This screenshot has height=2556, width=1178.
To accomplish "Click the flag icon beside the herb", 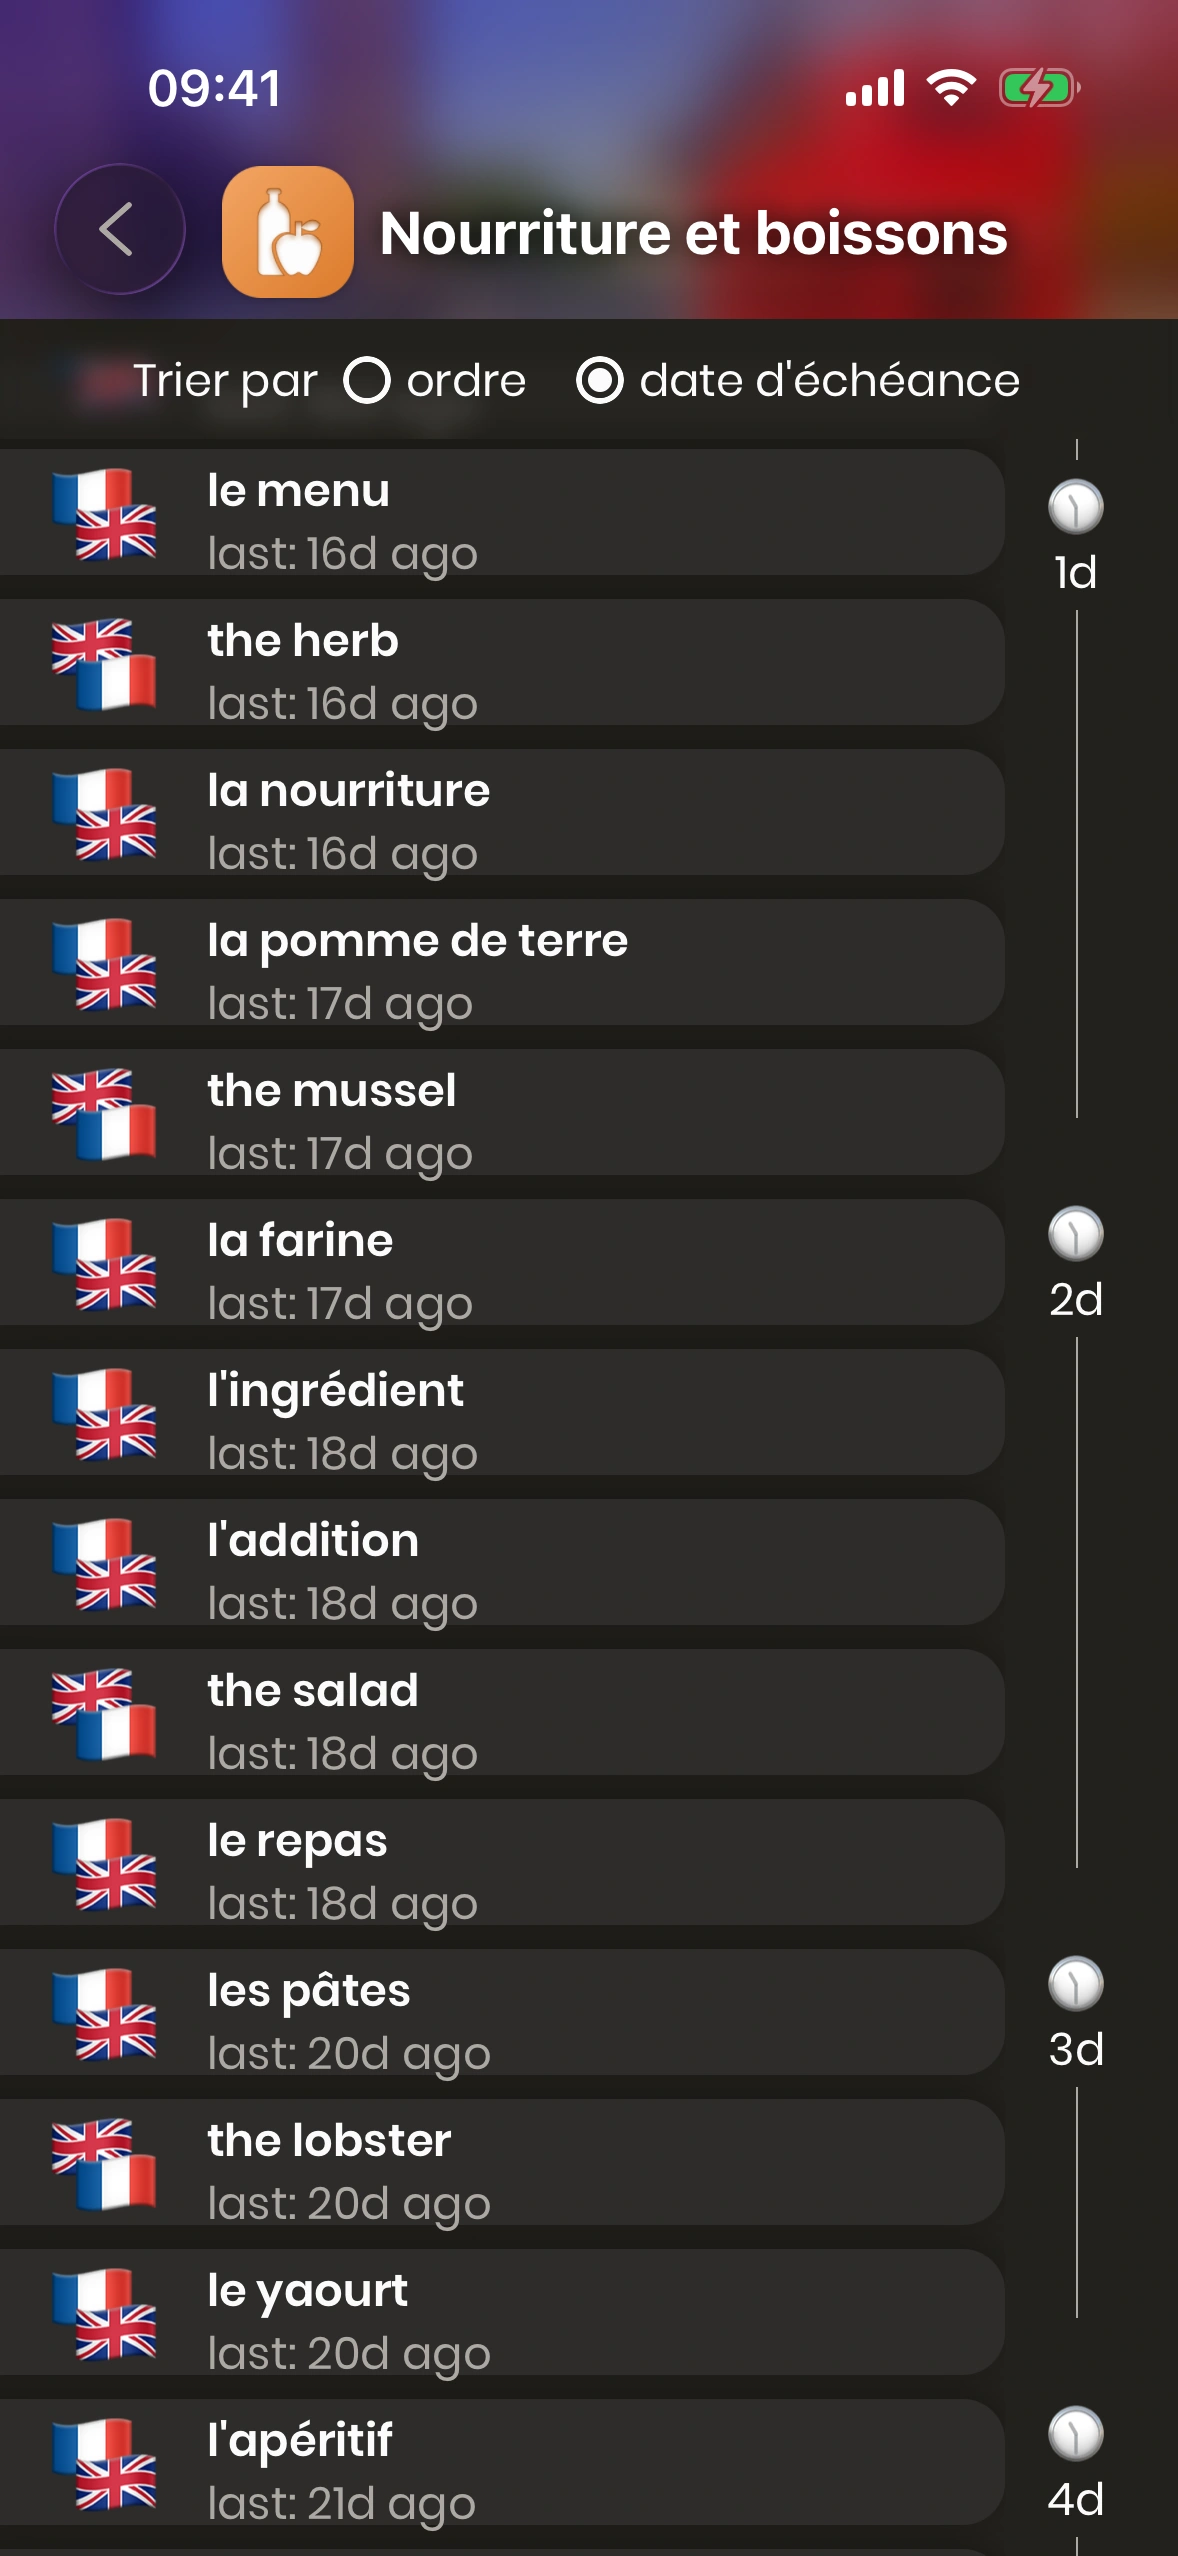I will [104, 664].
